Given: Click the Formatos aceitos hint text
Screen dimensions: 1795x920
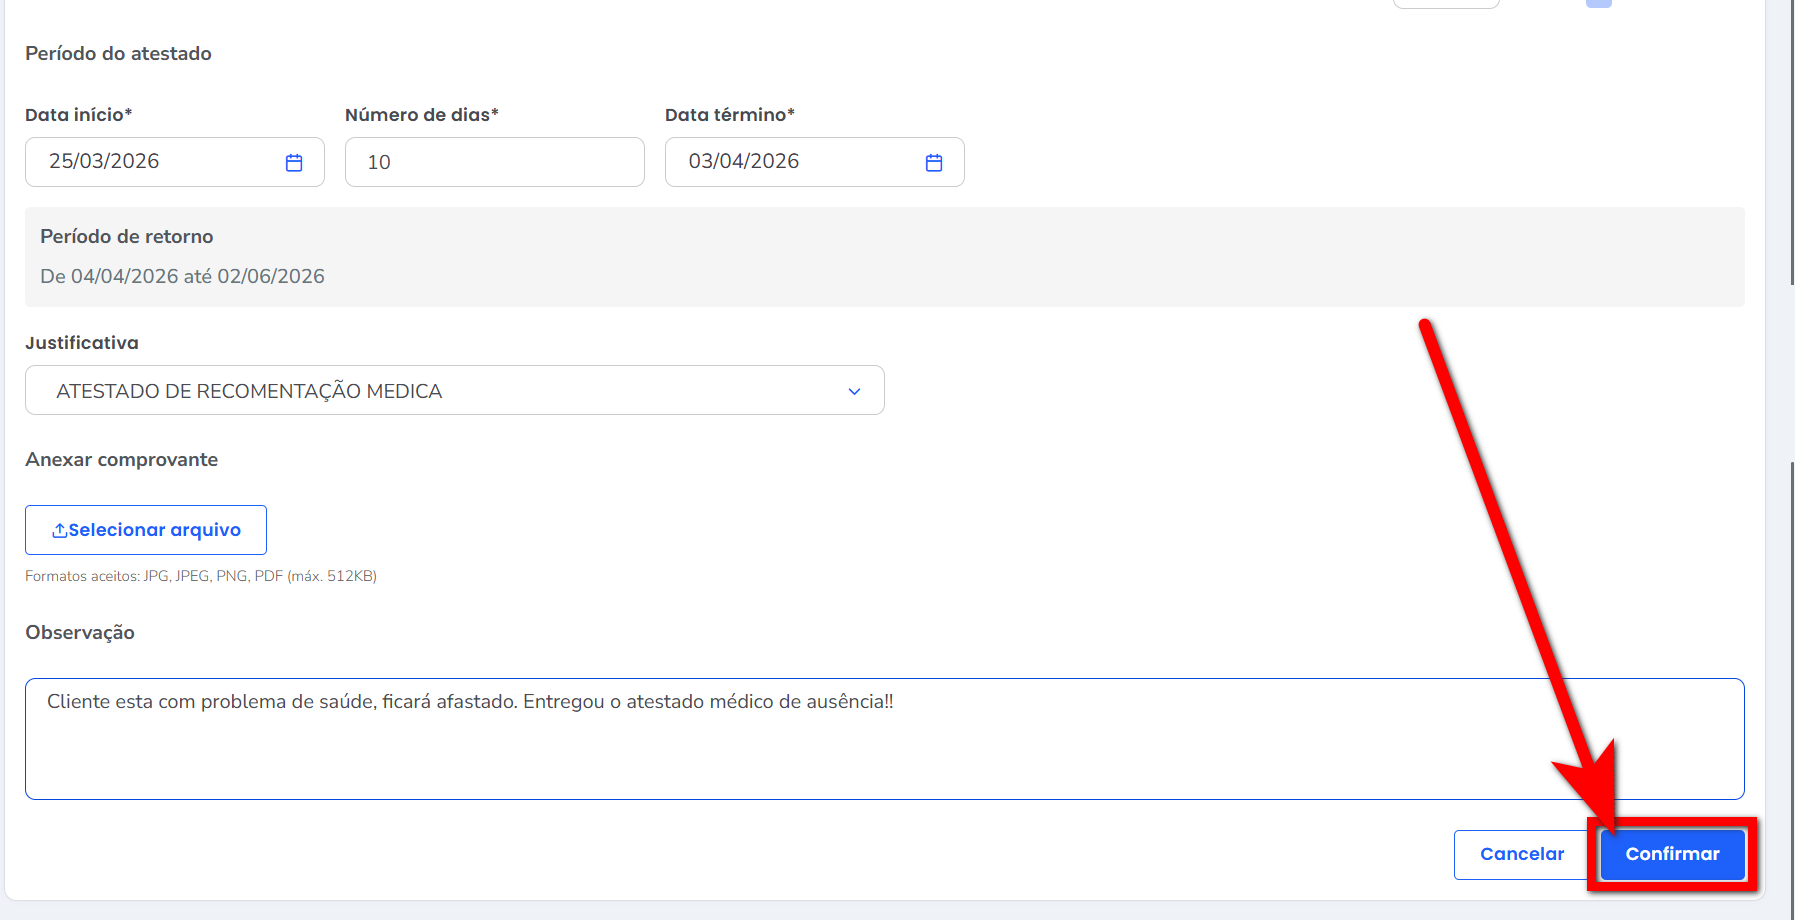Looking at the screenshot, I should (201, 576).
